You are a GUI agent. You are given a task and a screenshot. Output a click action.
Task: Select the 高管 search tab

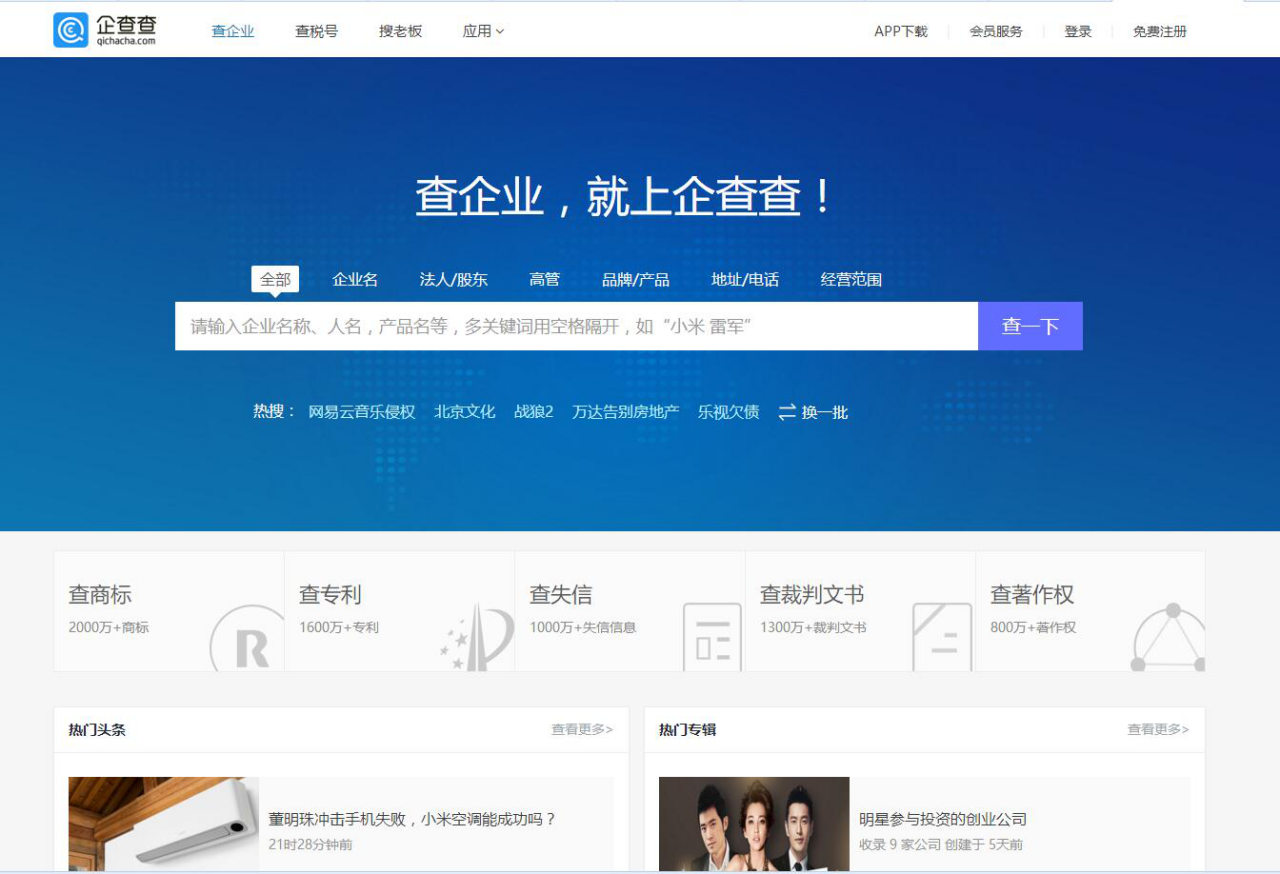click(545, 280)
